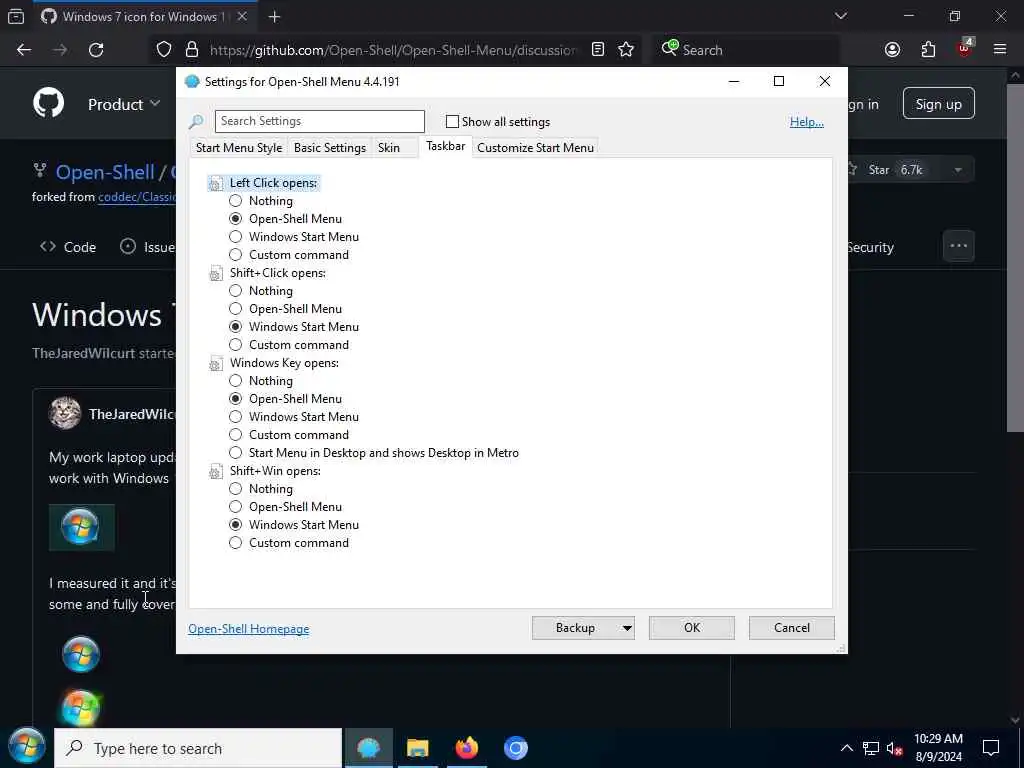Click the Windows 7 start orb on taskbar
This screenshot has width=1024, height=768.
click(x=26, y=746)
